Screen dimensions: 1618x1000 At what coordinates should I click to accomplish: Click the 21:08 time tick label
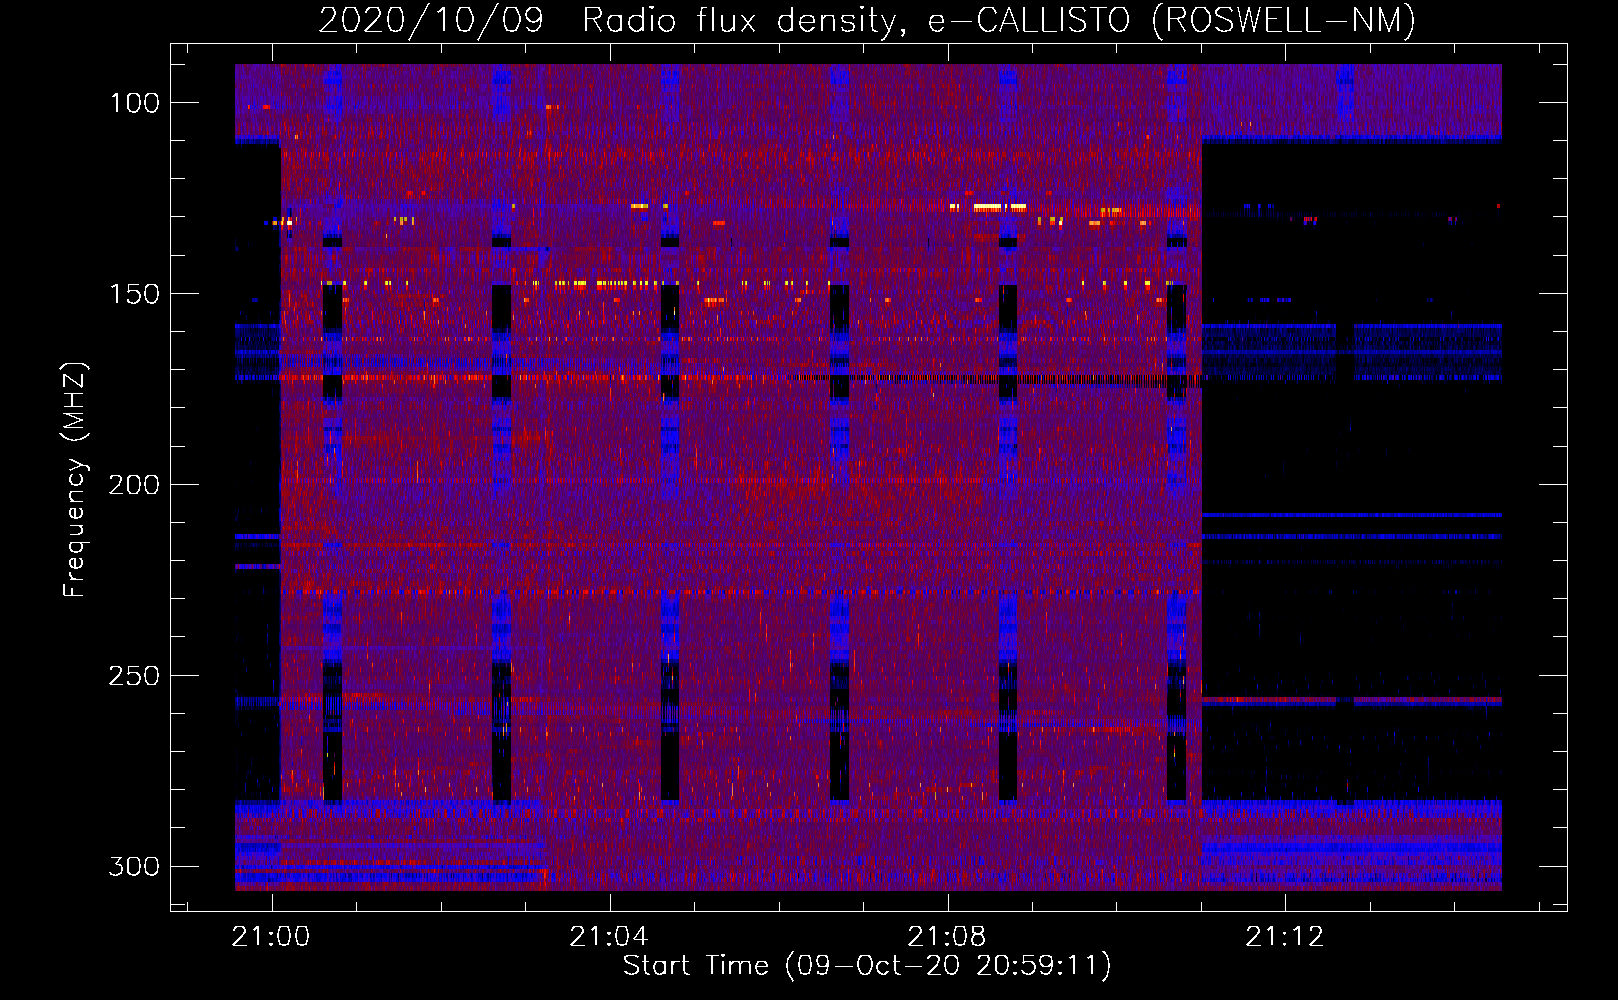pyautogui.click(x=947, y=937)
